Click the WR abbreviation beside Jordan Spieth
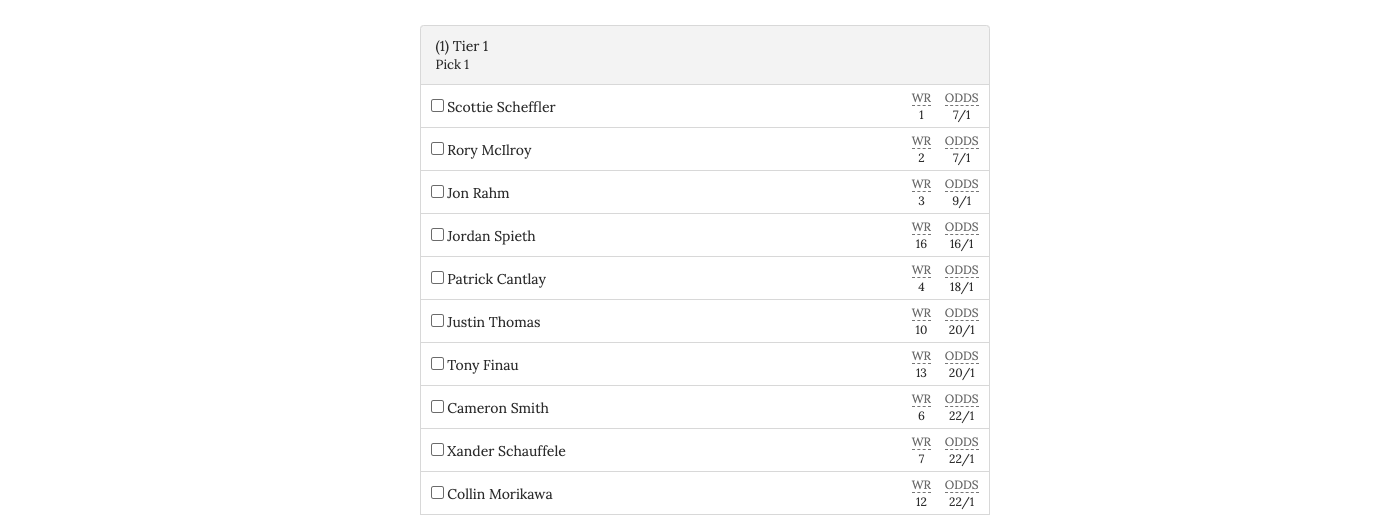Viewport: 1373px width, 527px height. click(921, 227)
